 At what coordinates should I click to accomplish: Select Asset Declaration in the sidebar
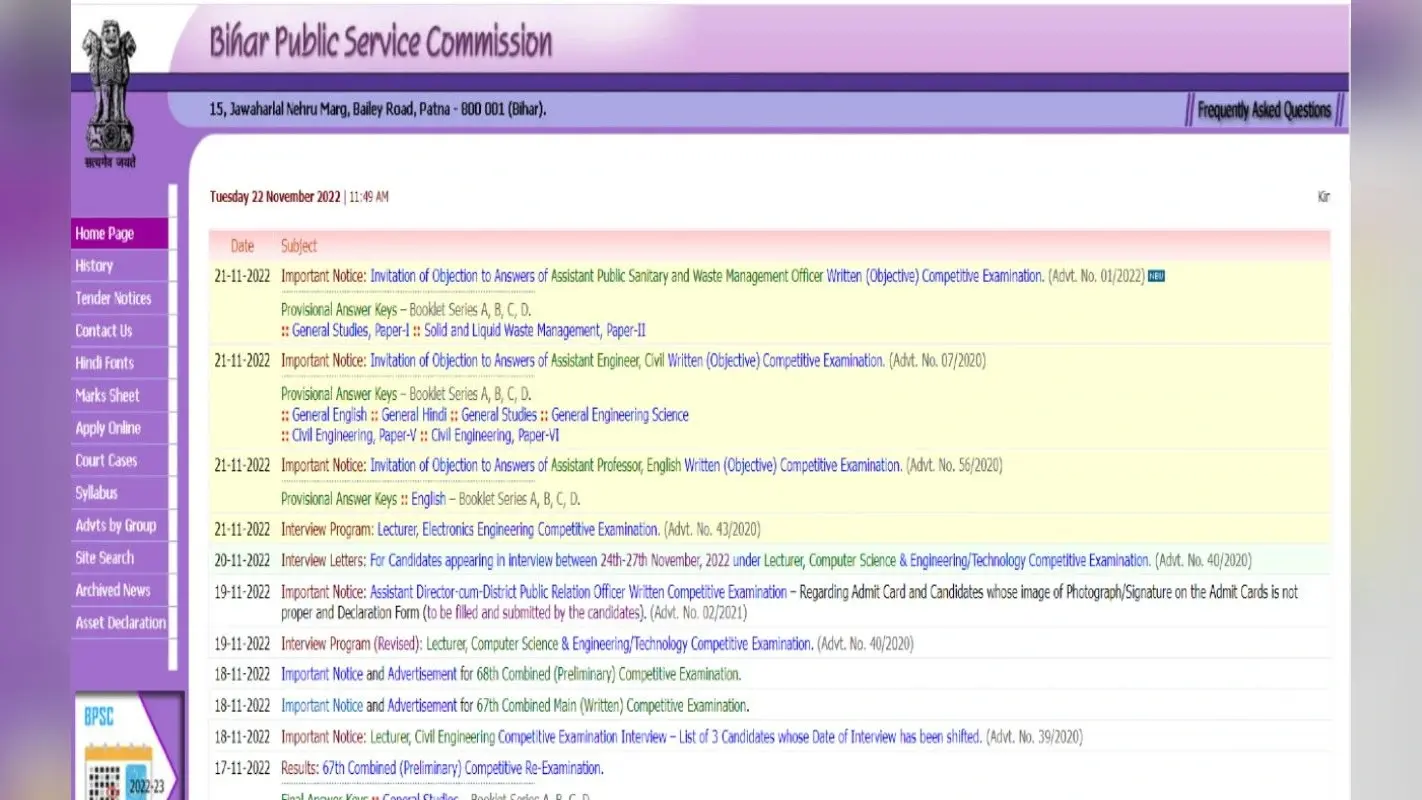coord(120,623)
